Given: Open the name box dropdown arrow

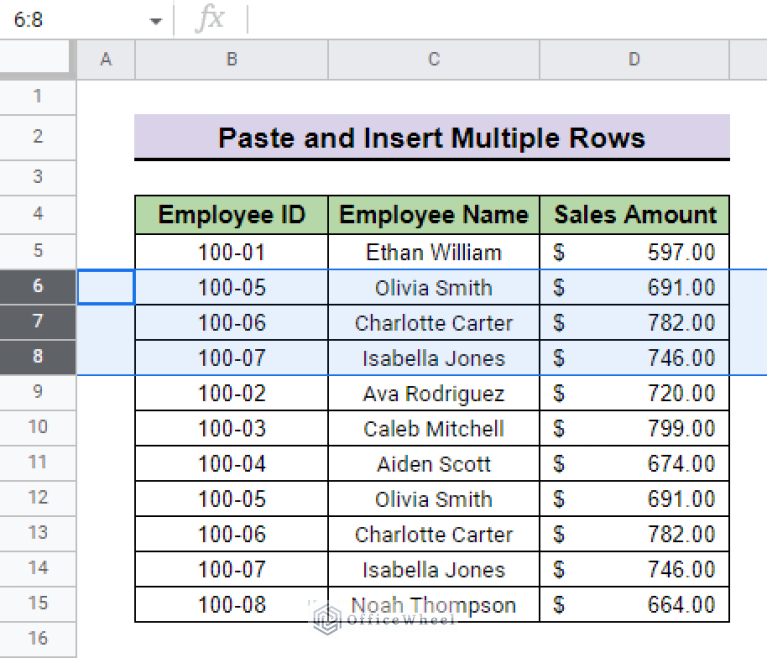Looking at the screenshot, I should [156, 21].
